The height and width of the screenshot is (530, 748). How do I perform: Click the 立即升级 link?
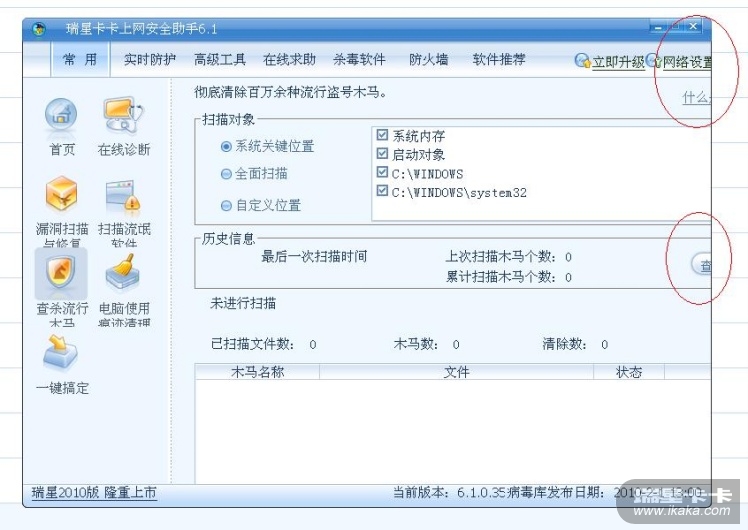[618, 62]
